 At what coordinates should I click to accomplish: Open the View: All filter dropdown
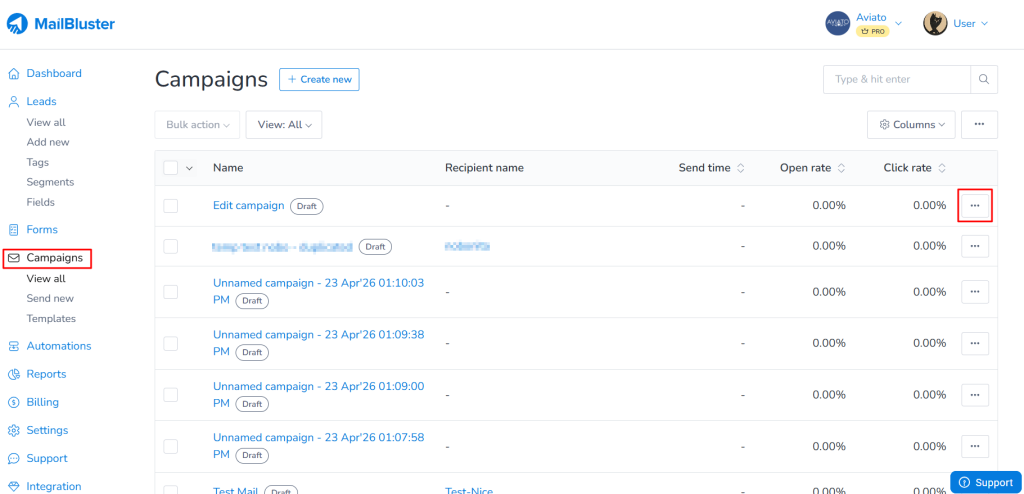click(283, 125)
